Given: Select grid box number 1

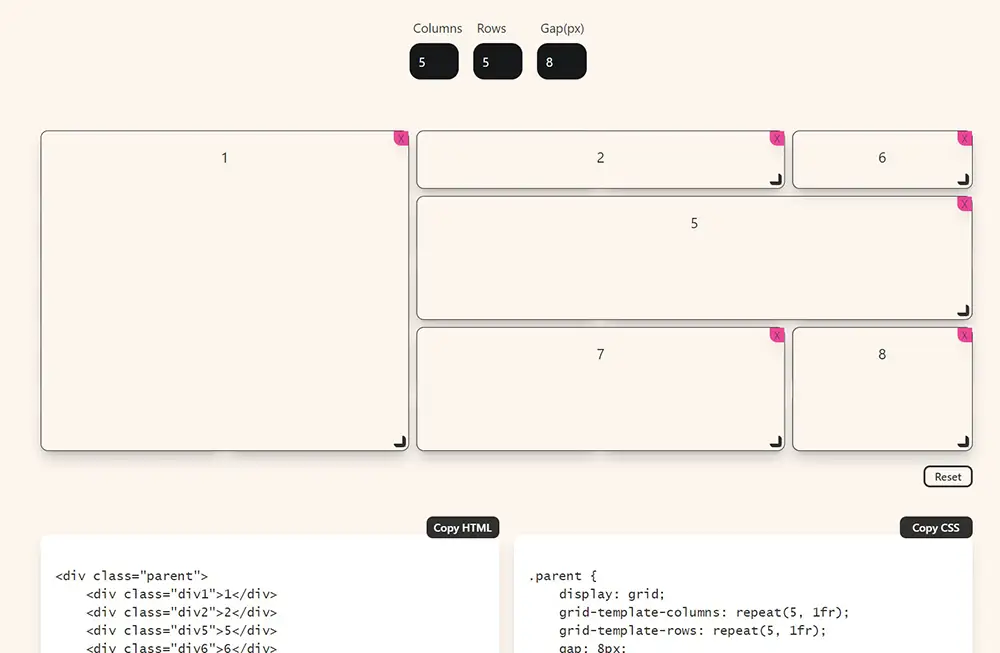Looking at the screenshot, I should (x=224, y=291).
